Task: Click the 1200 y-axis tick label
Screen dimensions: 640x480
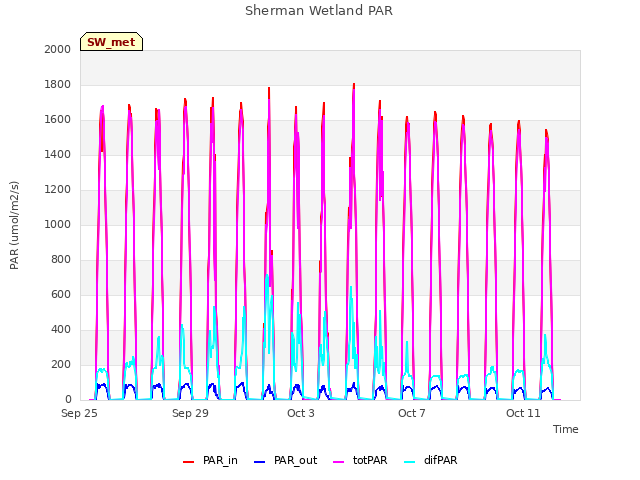Action: [58, 189]
